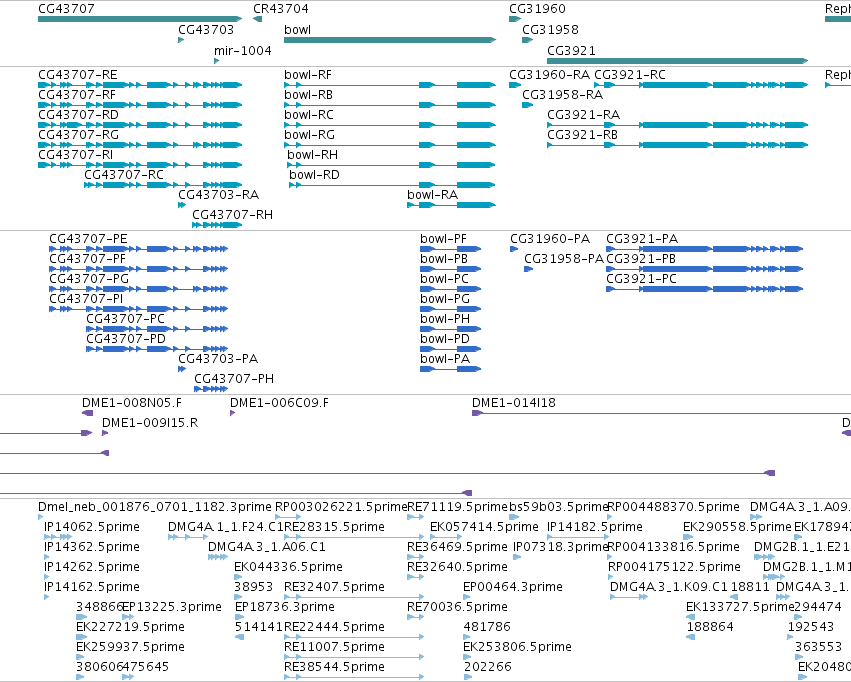The image size is (851, 682).
Task: Click transcript CG3921-RC label
Action: pyautogui.click(x=630, y=75)
